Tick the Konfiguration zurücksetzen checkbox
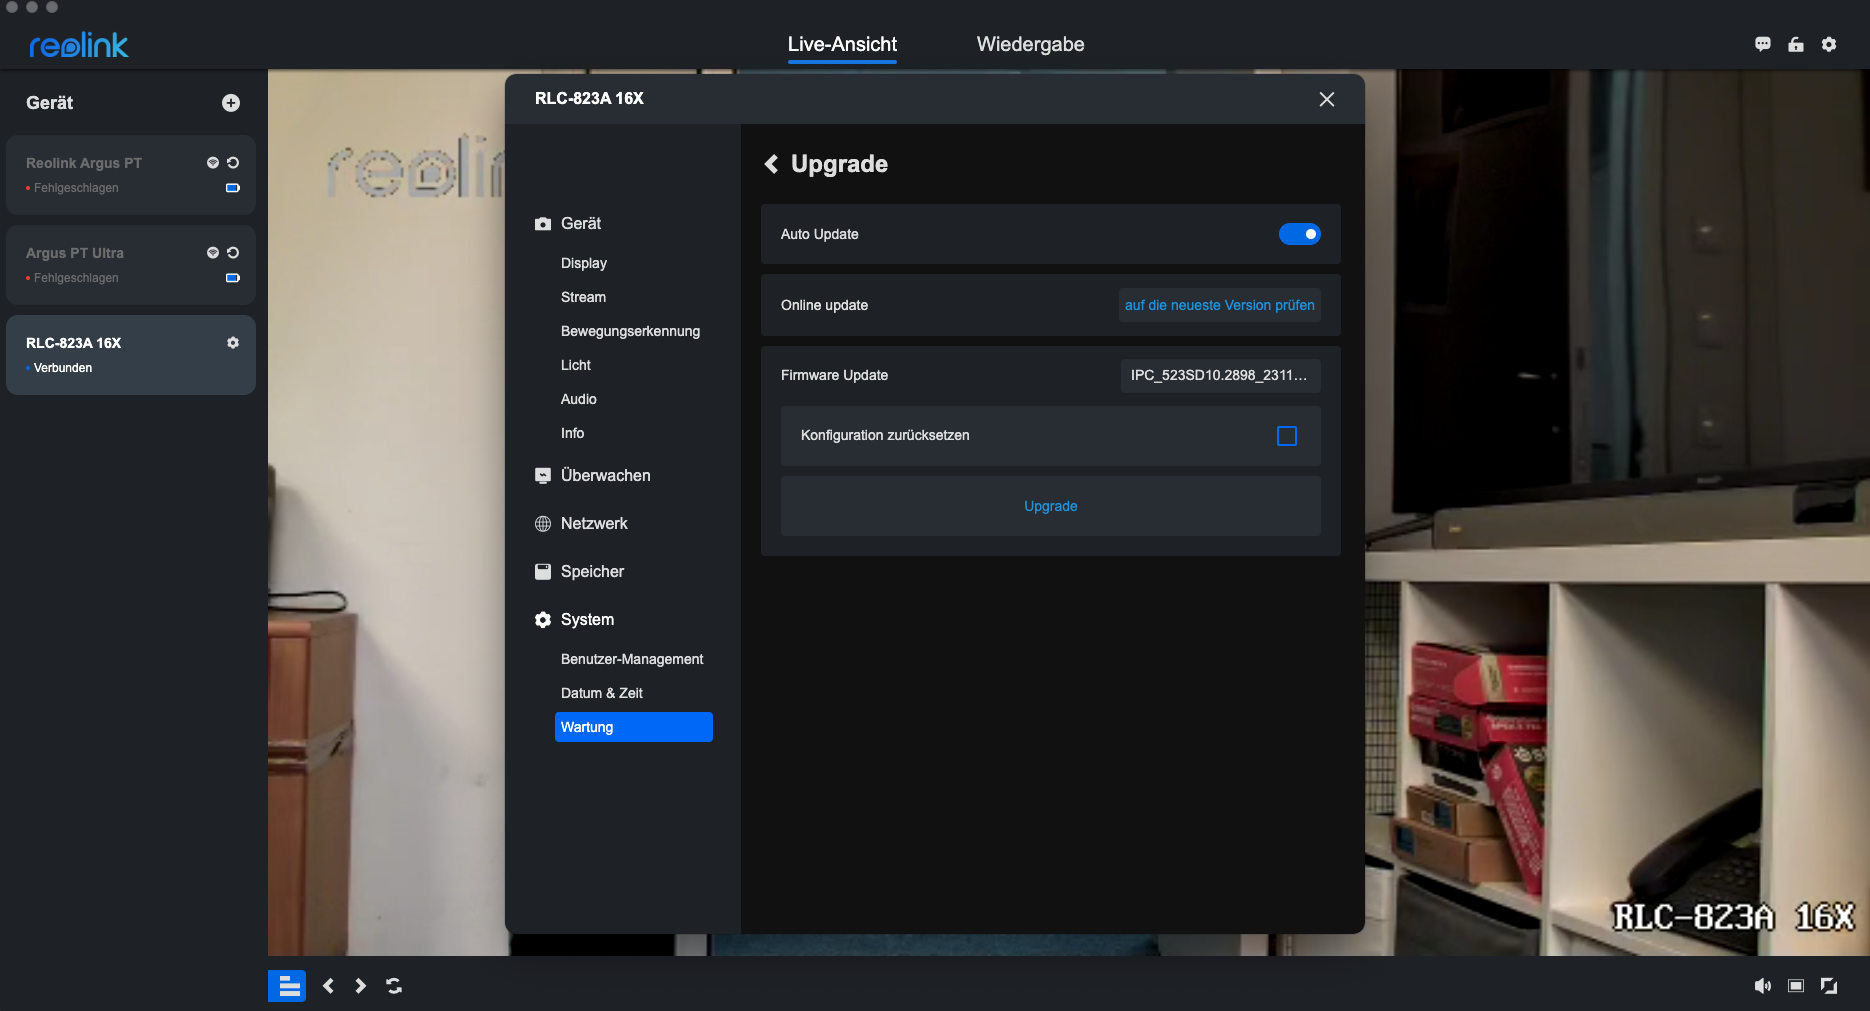This screenshot has width=1870, height=1011. (1287, 436)
